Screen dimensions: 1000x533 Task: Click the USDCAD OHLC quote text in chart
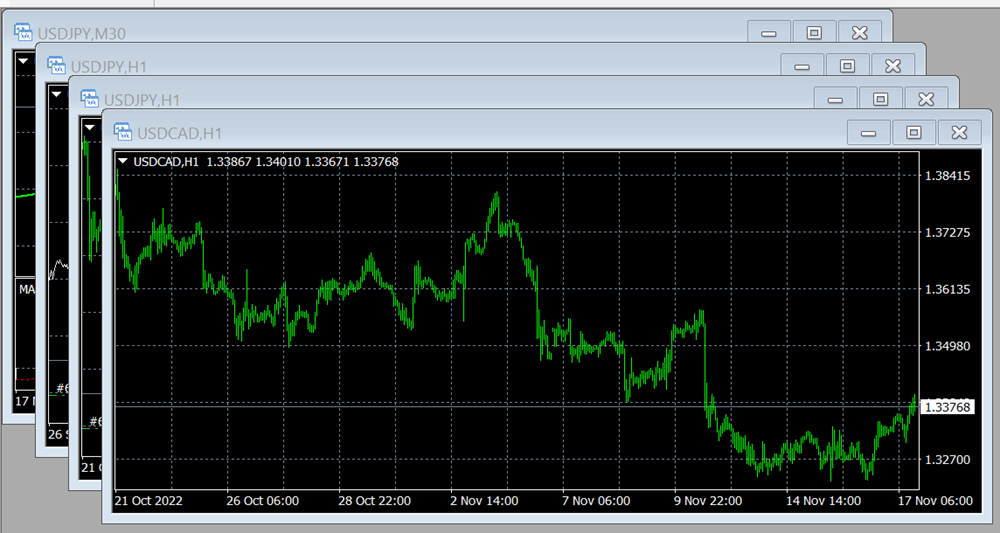tap(266, 161)
